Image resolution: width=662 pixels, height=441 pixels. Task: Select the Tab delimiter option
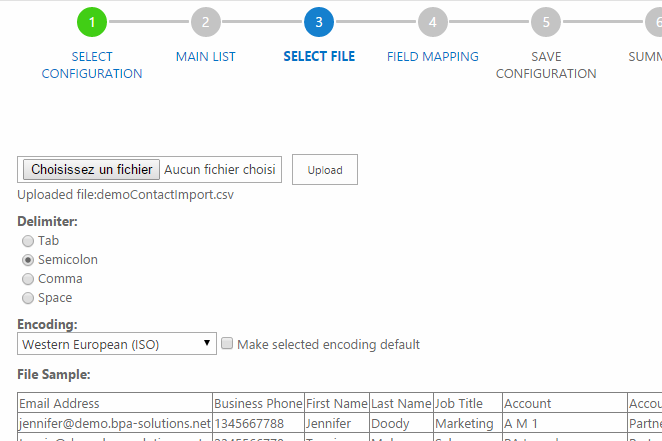28,241
